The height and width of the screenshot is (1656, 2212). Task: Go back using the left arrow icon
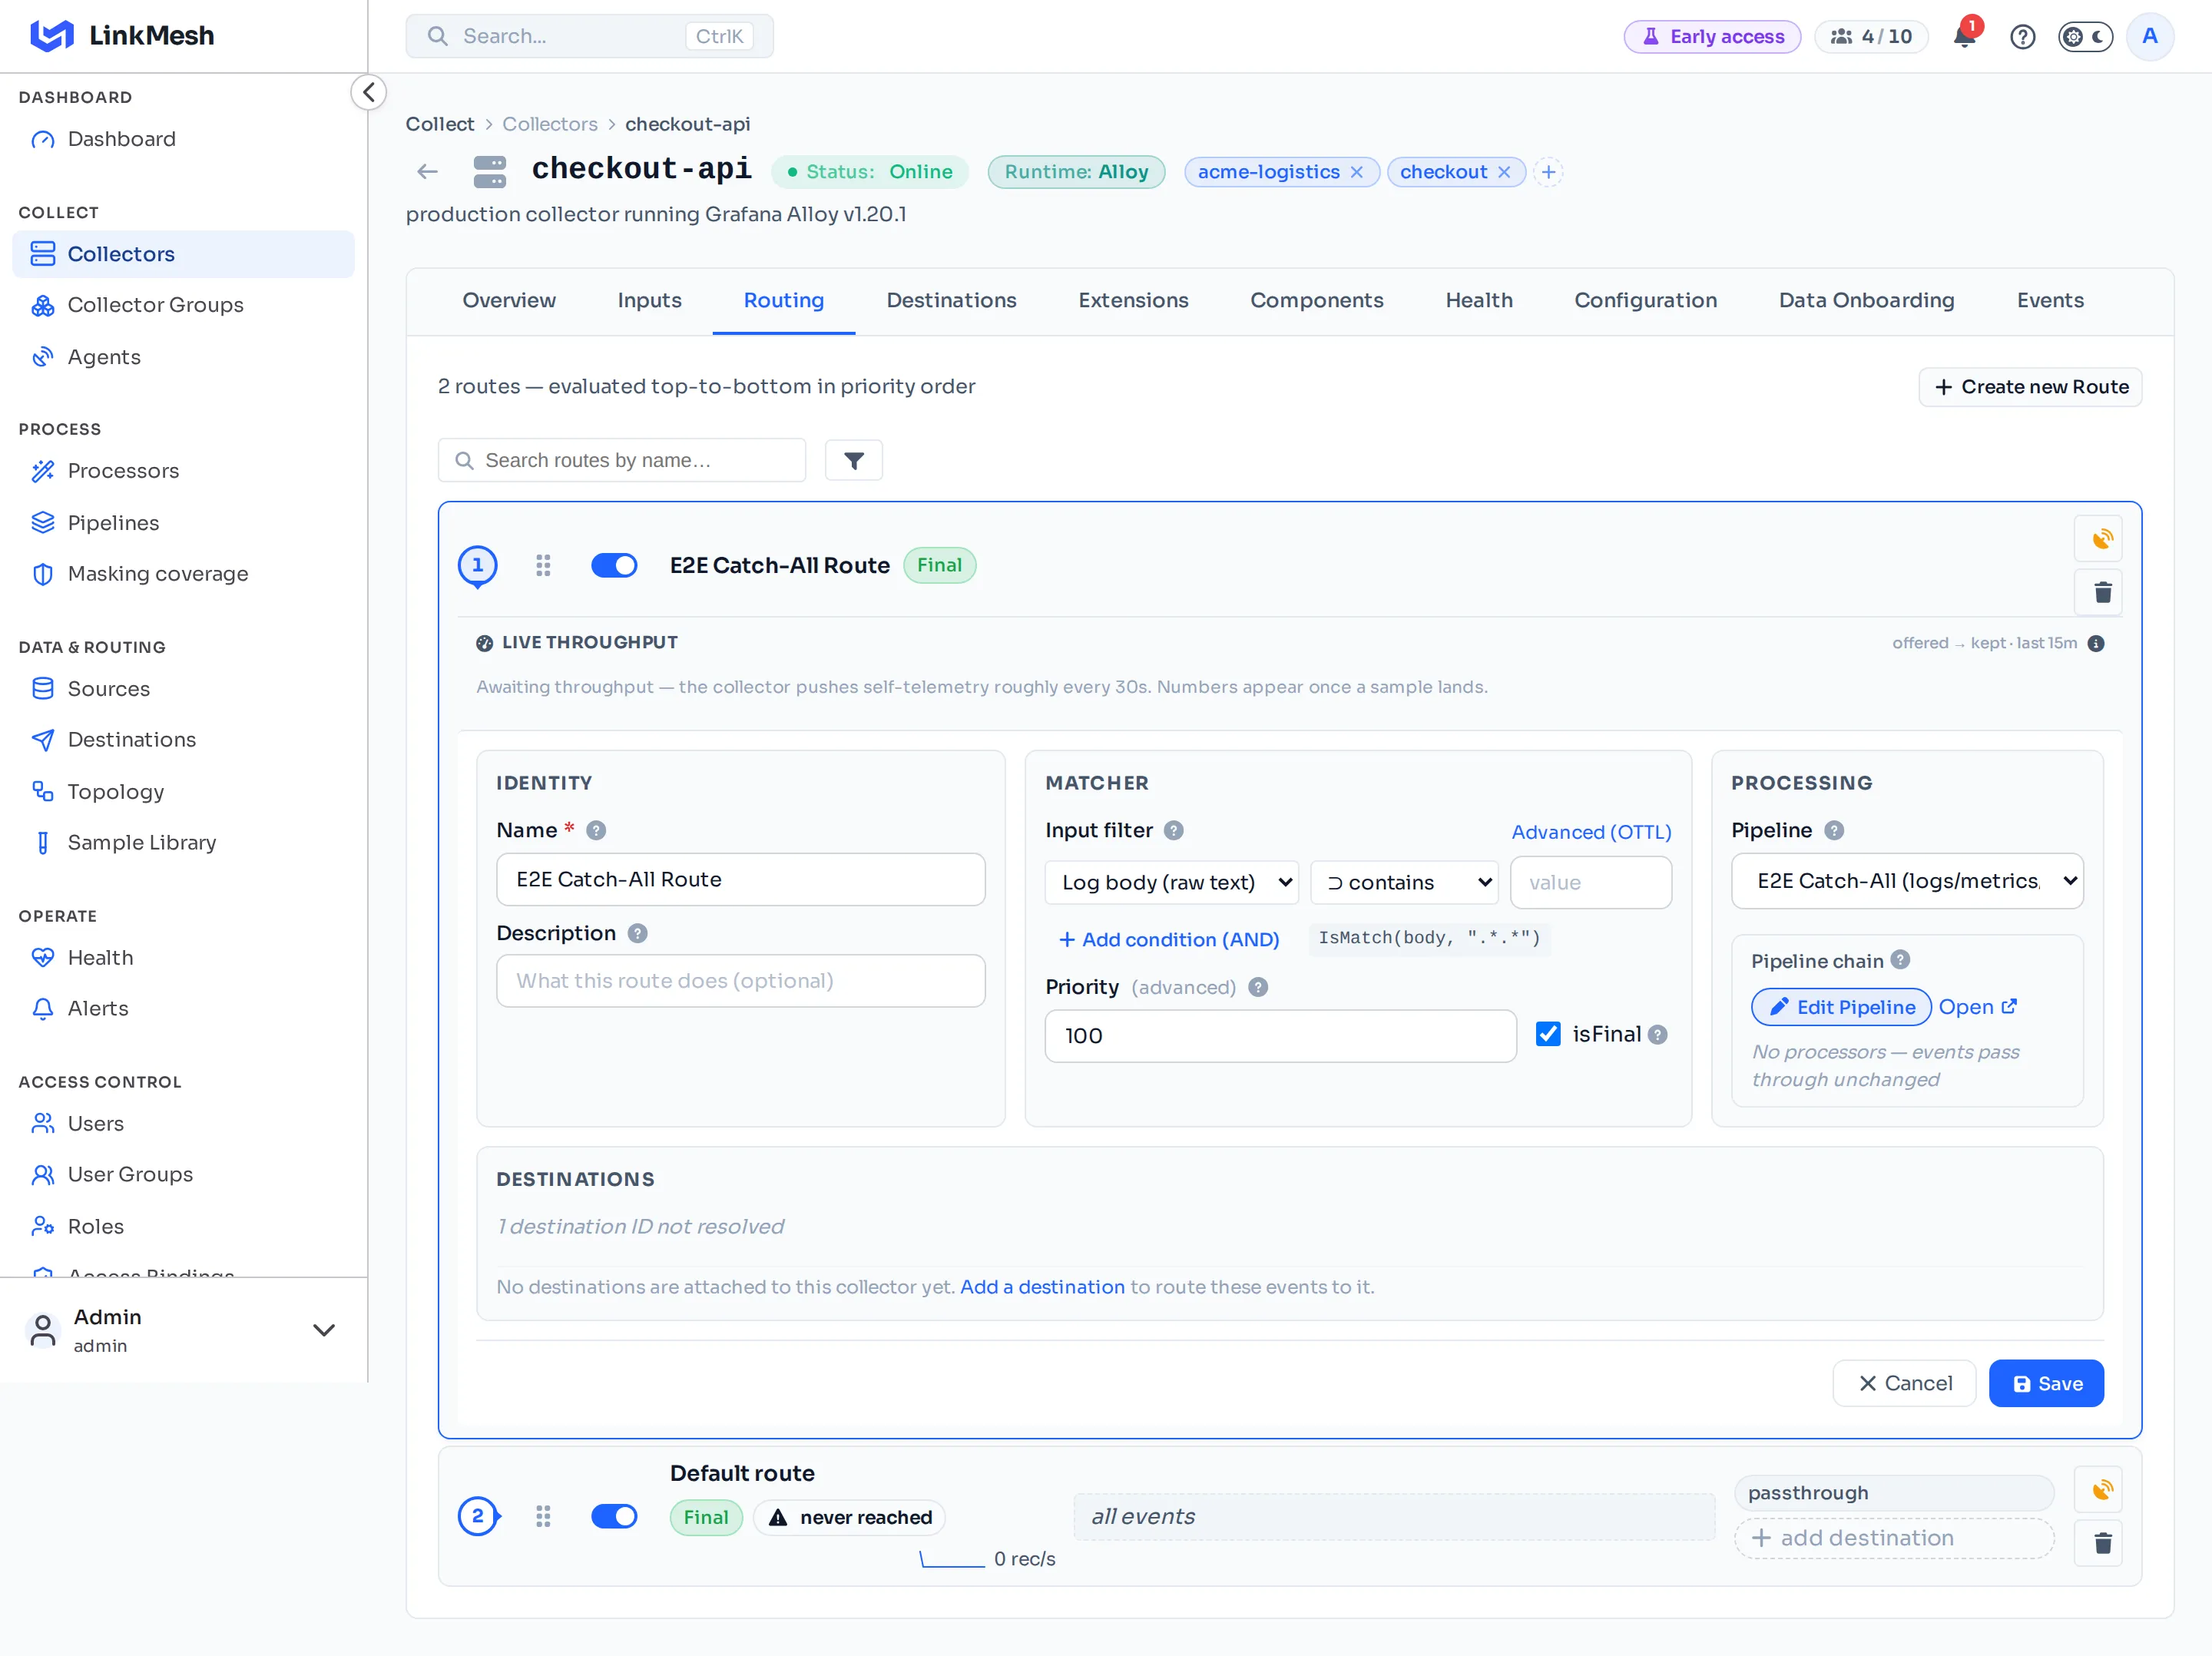click(428, 172)
